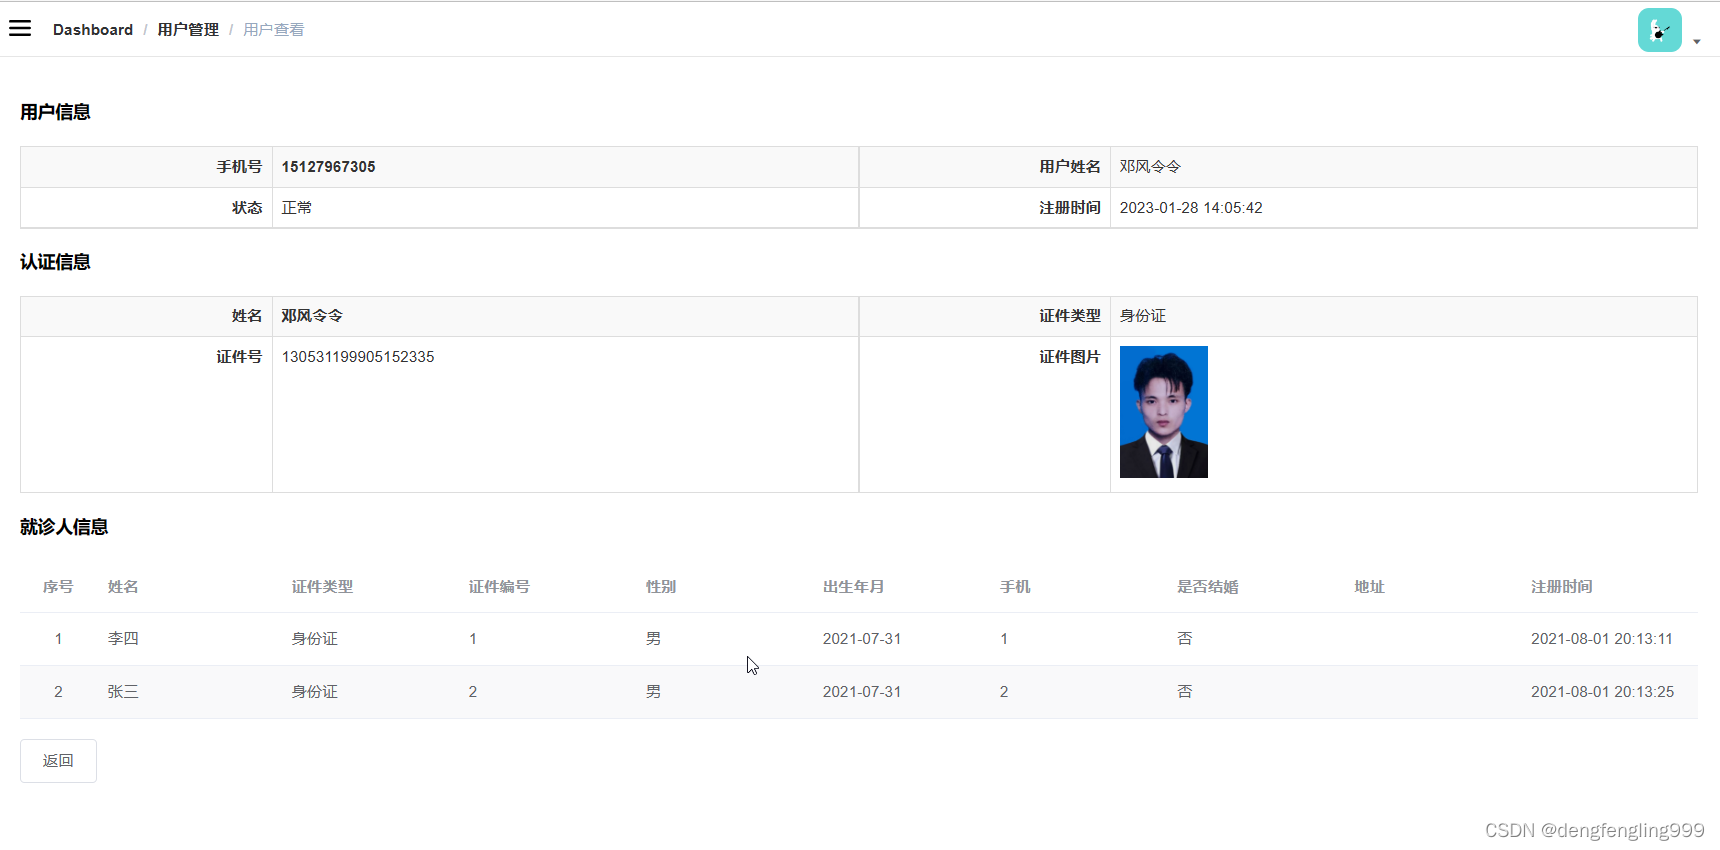The height and width of the screenshot is (850, 1720).
Task: Click the 状态 field label
Action: pyautogui.click(x=247, y=208)
